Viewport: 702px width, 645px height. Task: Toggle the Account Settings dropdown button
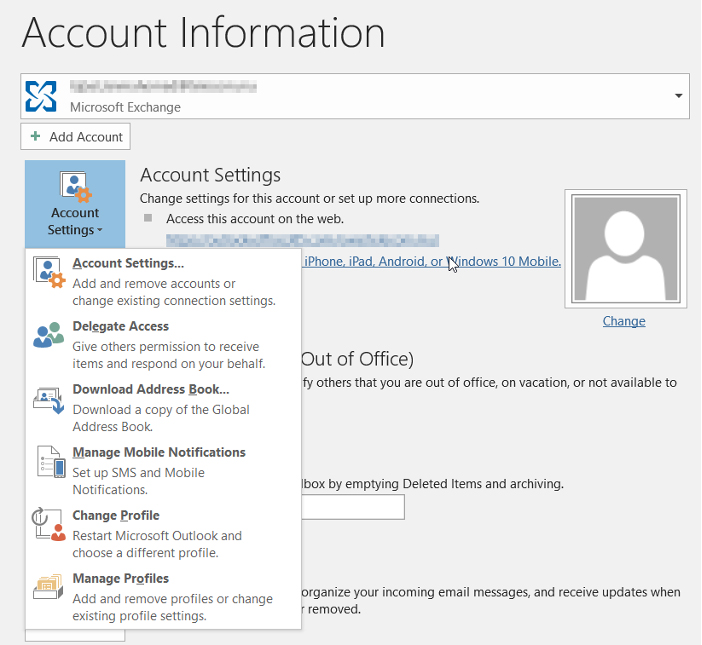(75, 205)
